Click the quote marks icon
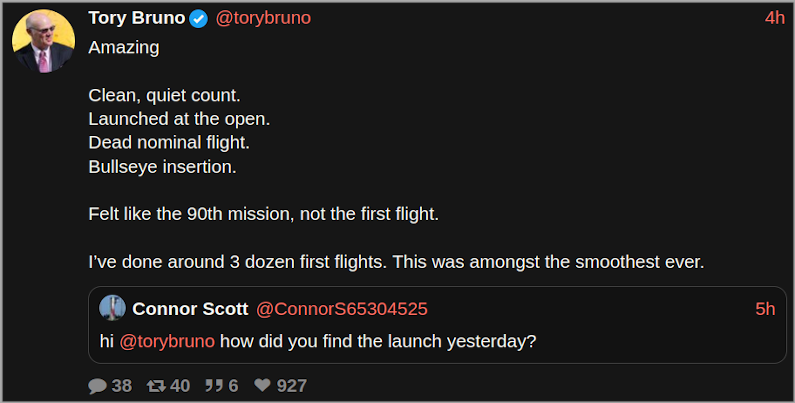The image size is (795, 403). (214, 385)
